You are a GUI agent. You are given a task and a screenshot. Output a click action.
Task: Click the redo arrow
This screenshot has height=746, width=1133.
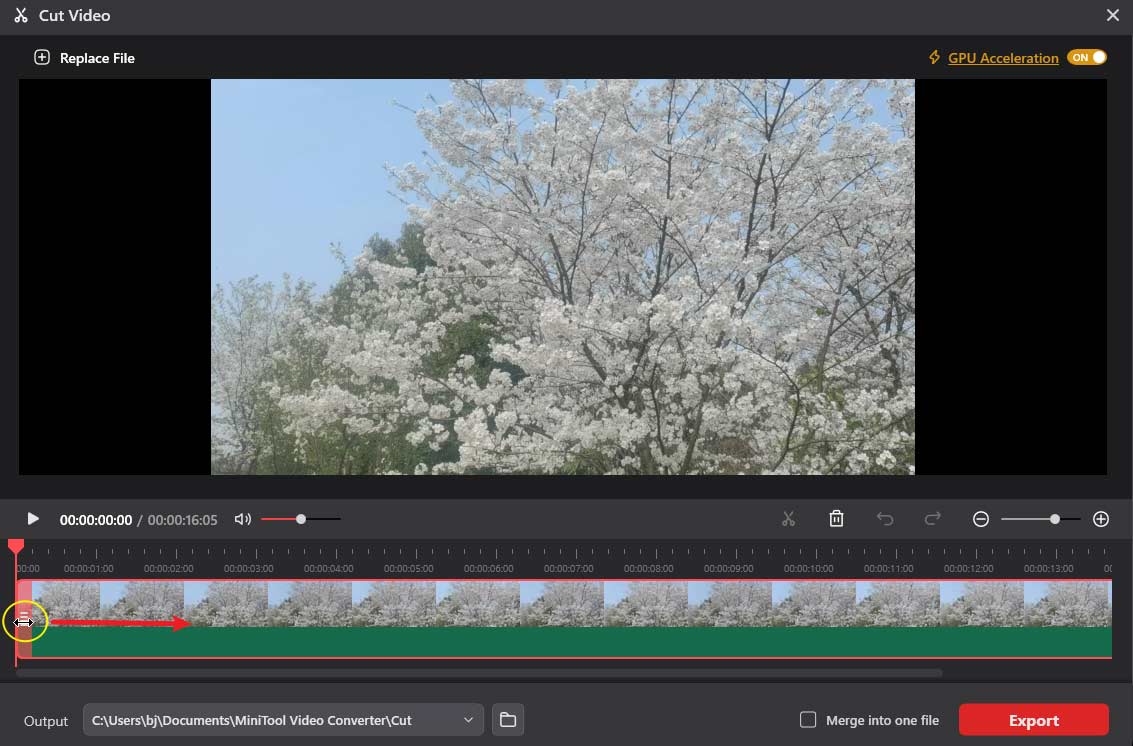tap(933, 519)
